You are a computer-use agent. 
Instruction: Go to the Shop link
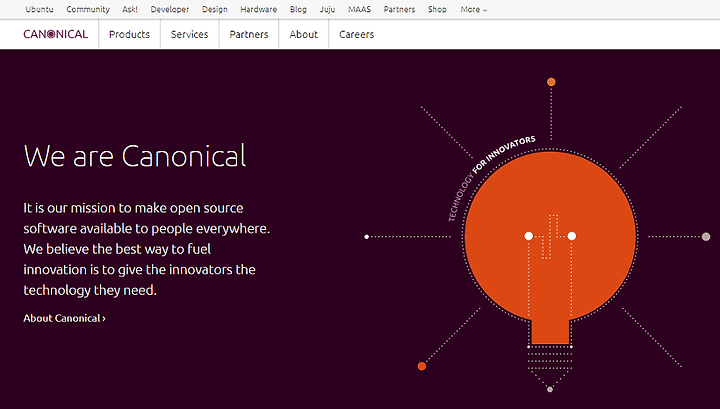point(437,9)
